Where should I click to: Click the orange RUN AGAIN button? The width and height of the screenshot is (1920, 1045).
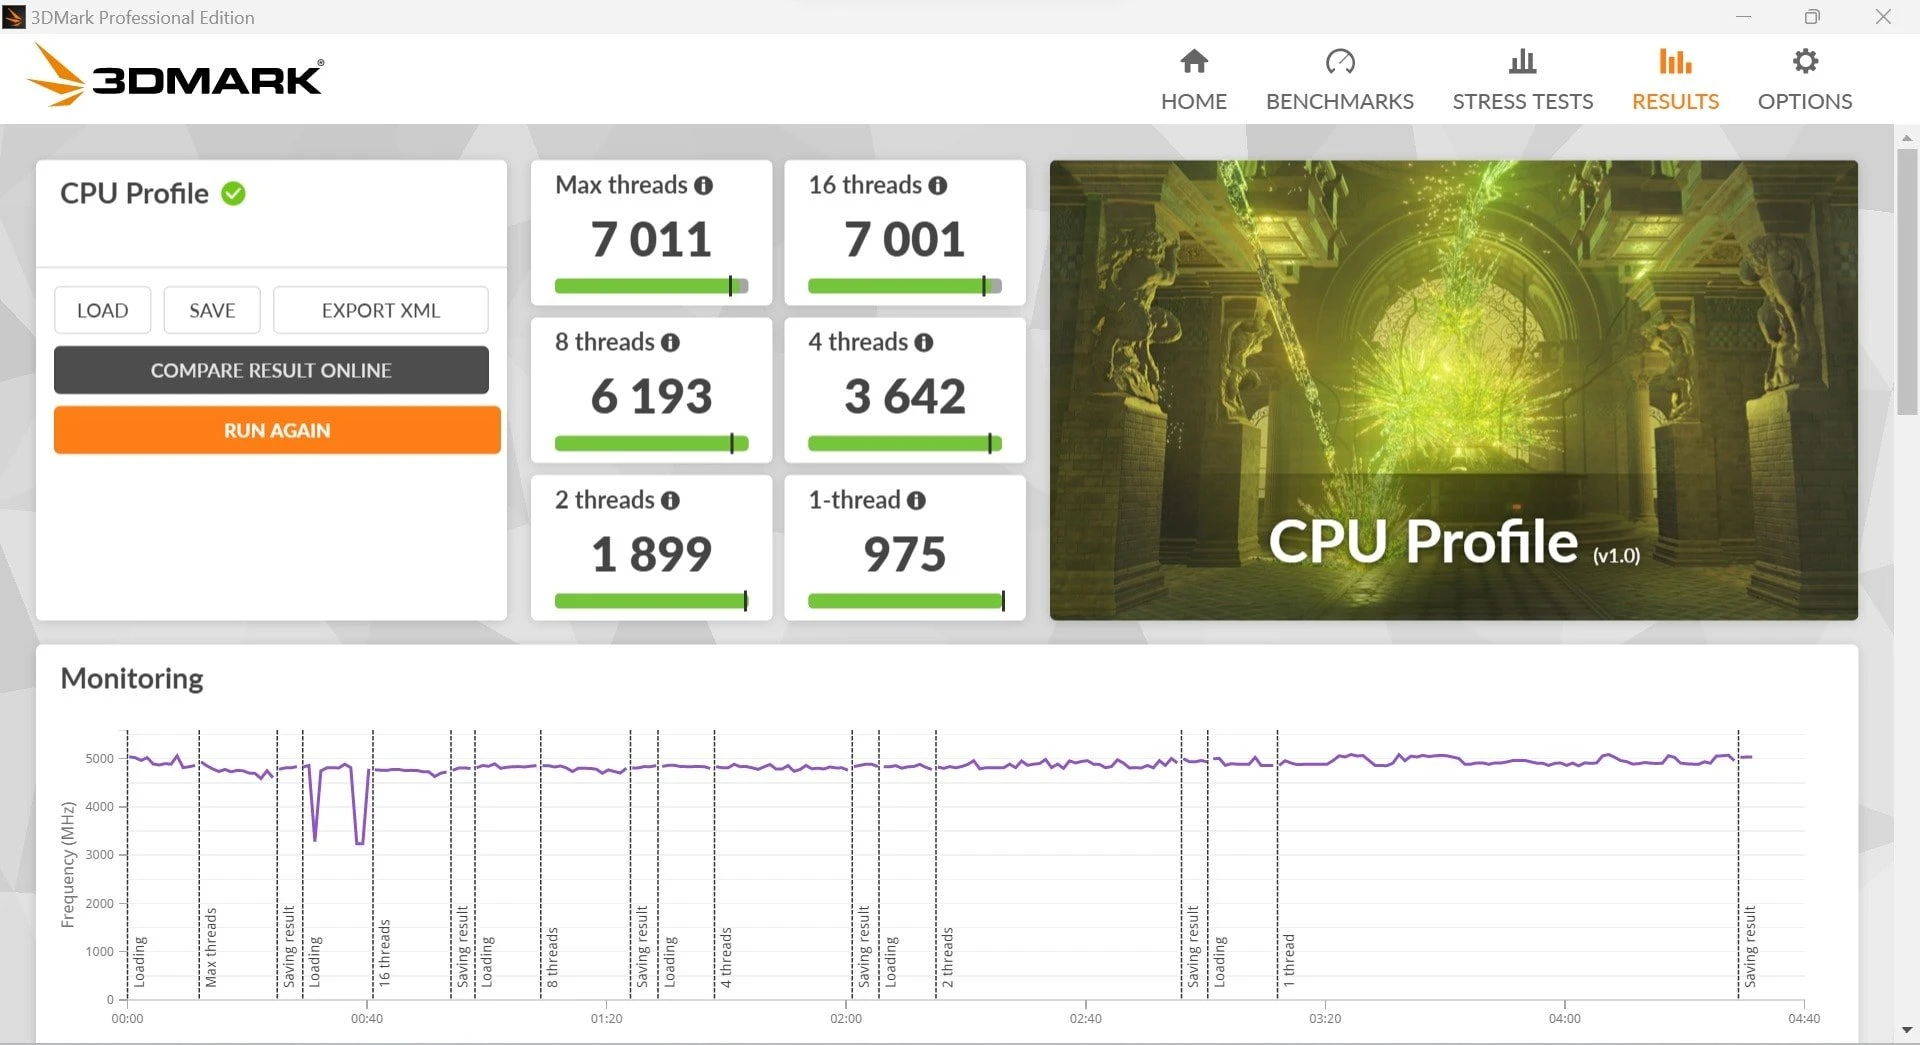[277, 431]
